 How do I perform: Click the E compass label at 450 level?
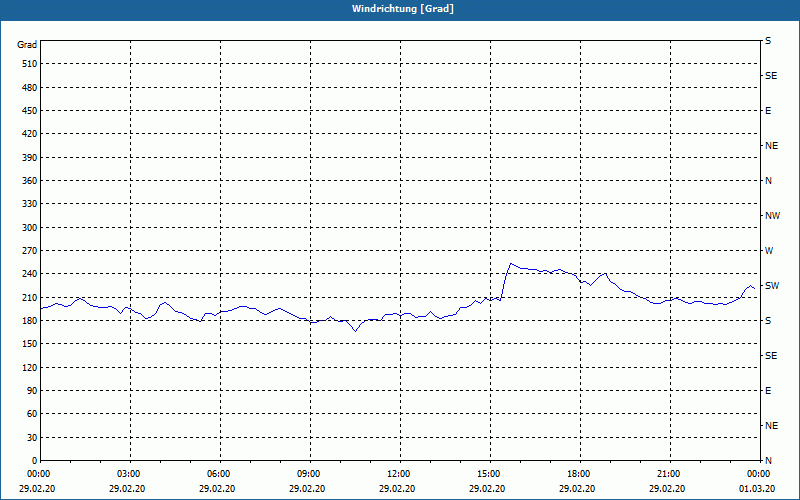pyautogui.click(x=768, y=111)
